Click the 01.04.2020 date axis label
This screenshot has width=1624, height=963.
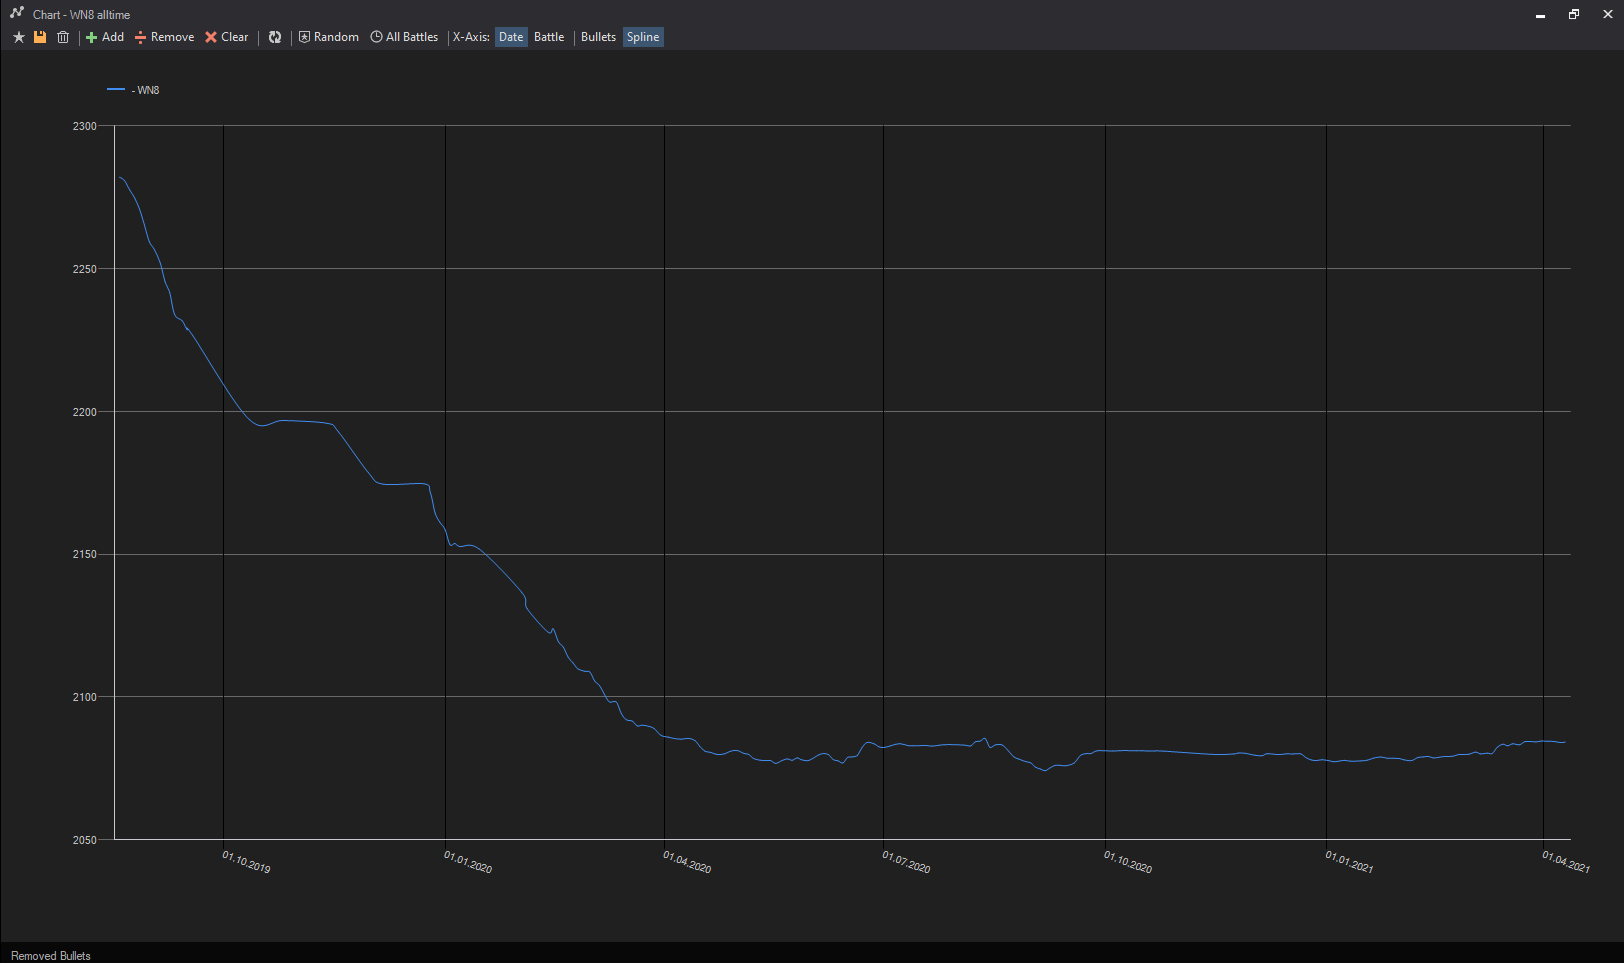[x=687, y=862]
